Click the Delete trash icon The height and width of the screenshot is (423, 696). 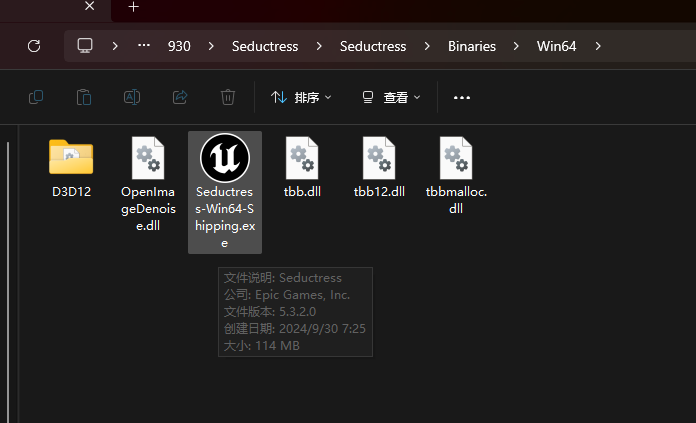tap(228, 97)
